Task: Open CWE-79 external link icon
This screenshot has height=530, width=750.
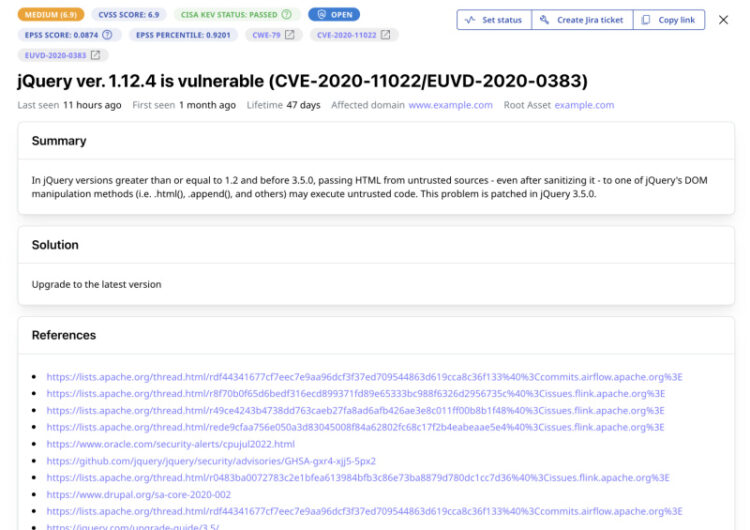Action: coord(289,35)
